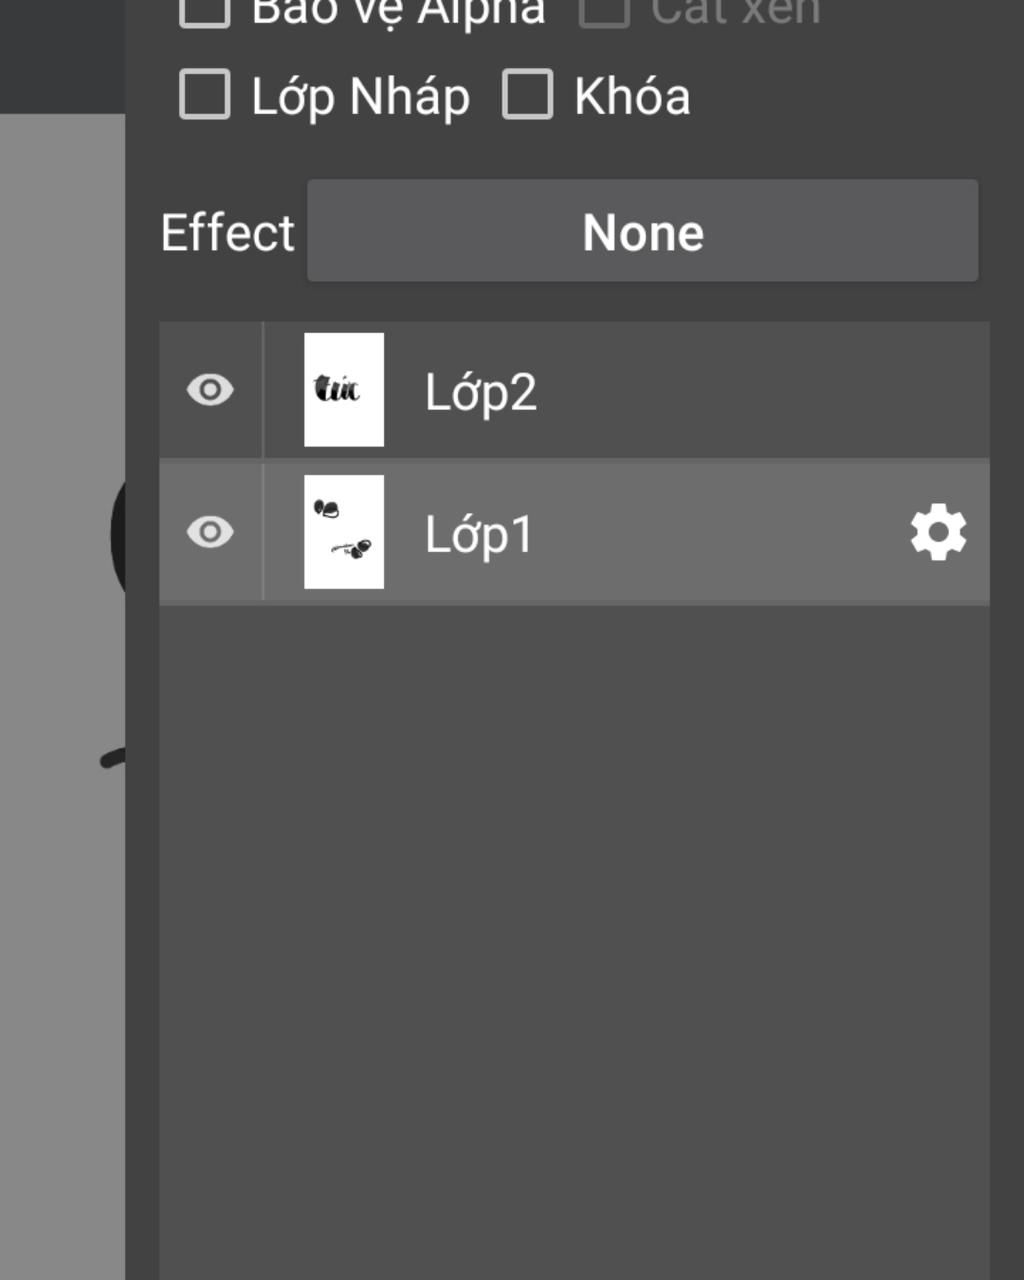Hide the Lớp2 layer with eye icon

(210, 390)
